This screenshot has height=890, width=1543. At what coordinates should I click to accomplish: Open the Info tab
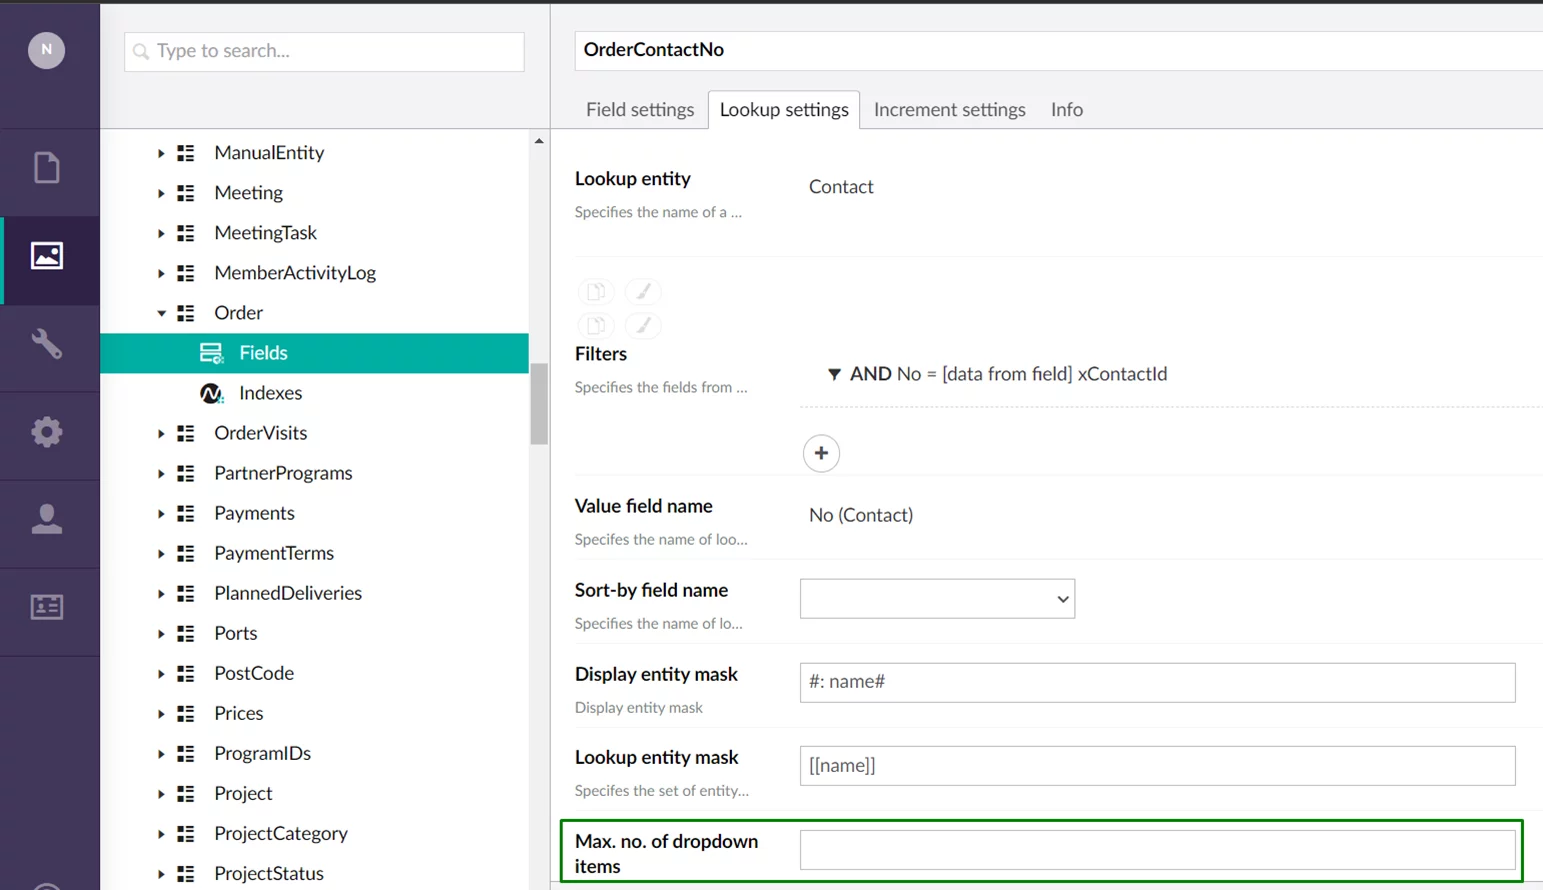(1066, 110)
